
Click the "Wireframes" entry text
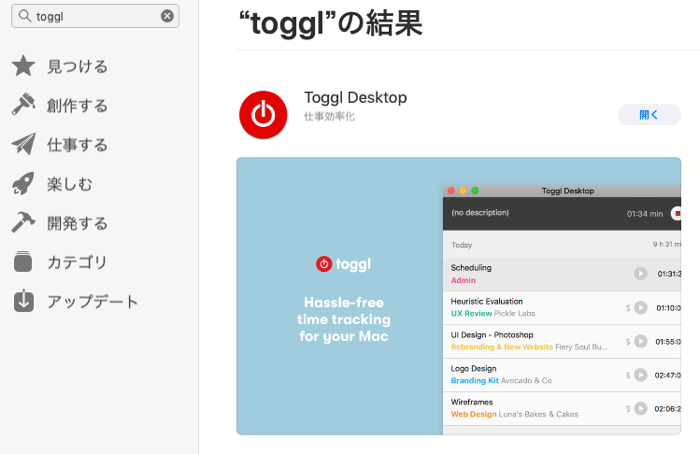(x=472, y=402)
